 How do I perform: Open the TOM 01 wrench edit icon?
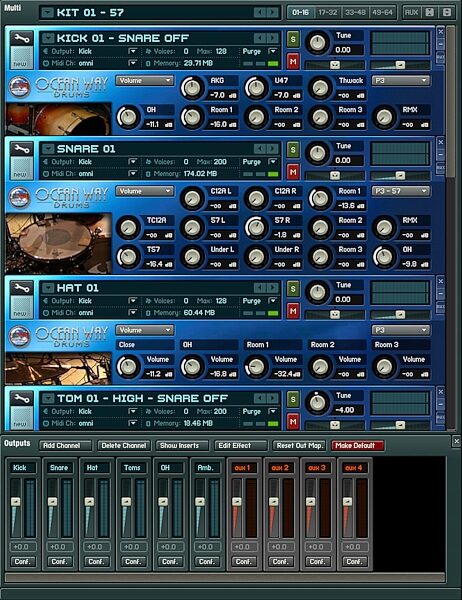pos(21,399)
